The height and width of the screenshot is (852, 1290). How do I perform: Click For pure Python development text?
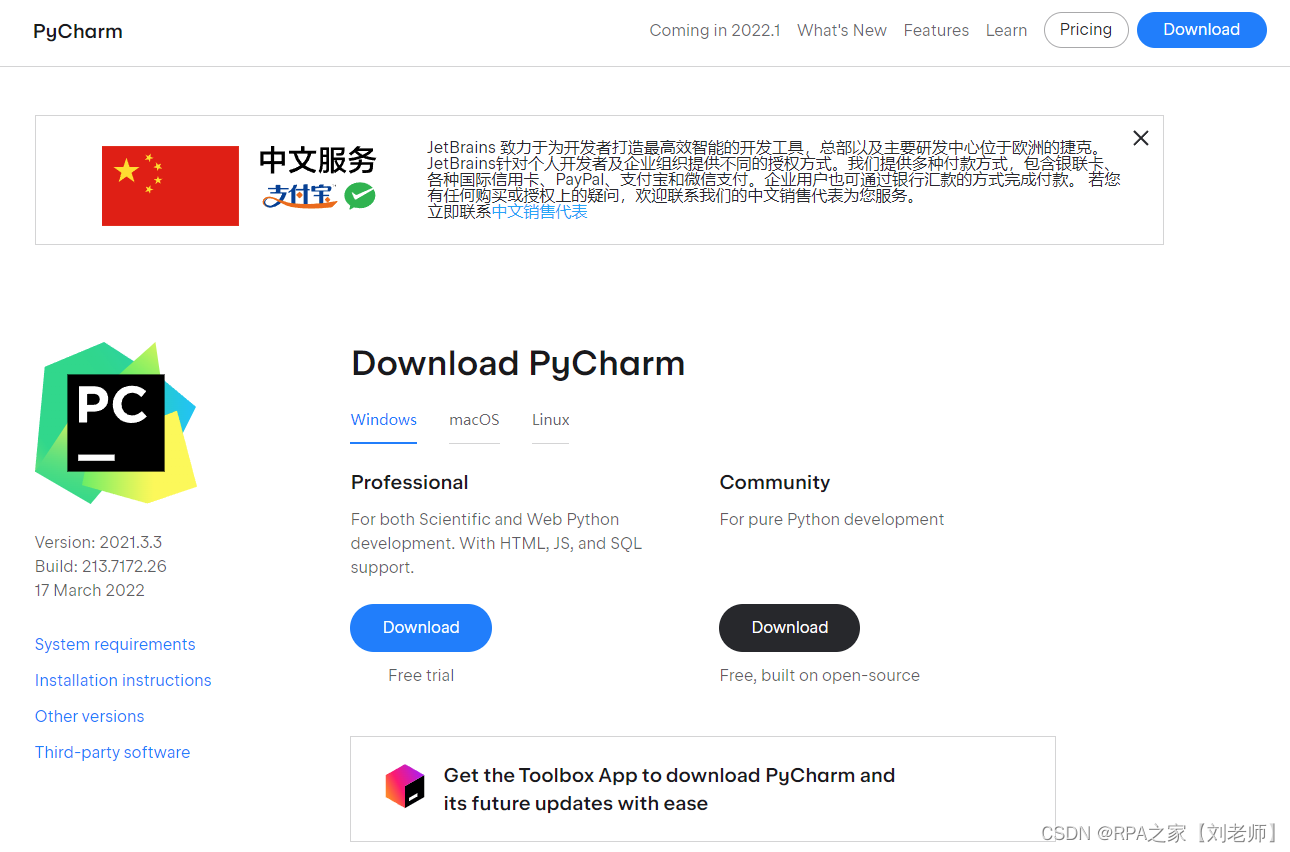(831, 519)
